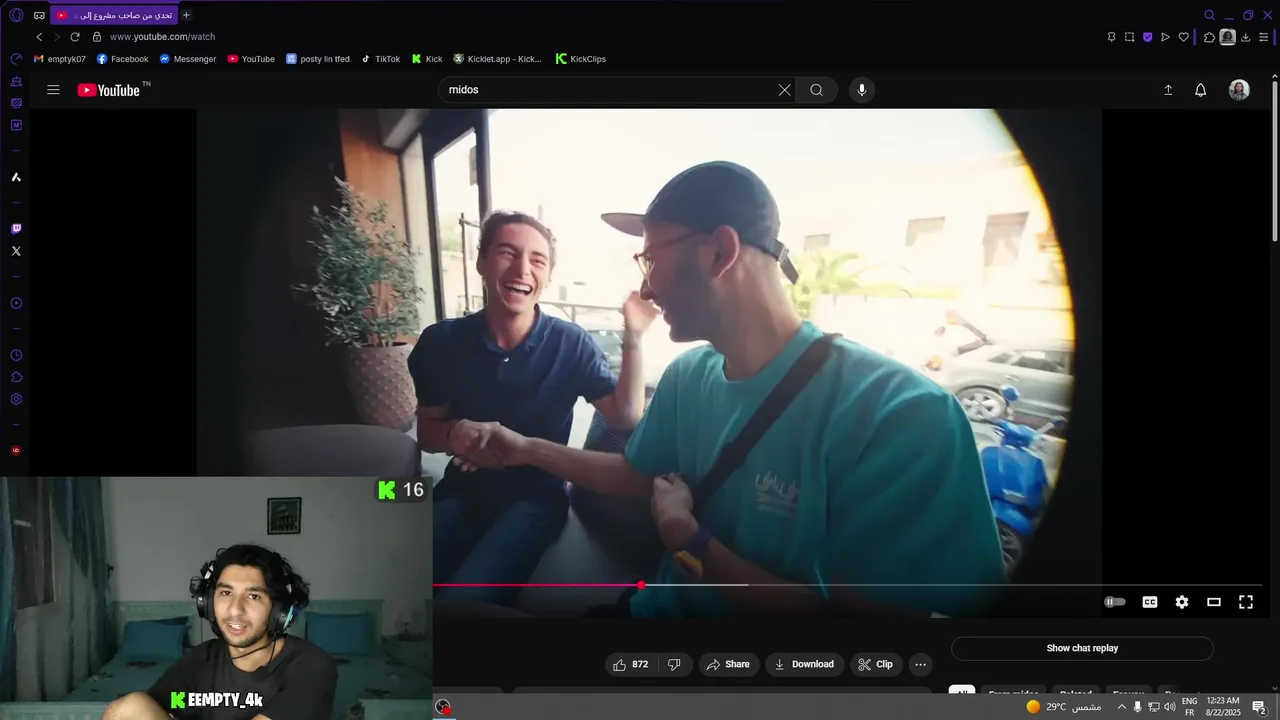The height and width of the screenshot is (720, 1280).
Task: Open YouTube create/upload icon
Action: (x=1168, y=90)
